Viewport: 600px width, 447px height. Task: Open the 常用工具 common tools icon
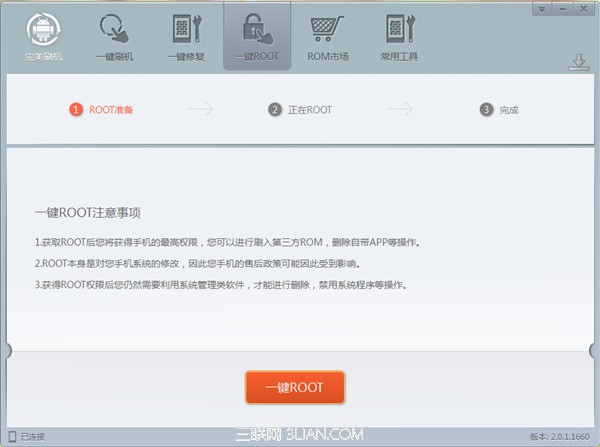tap(399, 29)
